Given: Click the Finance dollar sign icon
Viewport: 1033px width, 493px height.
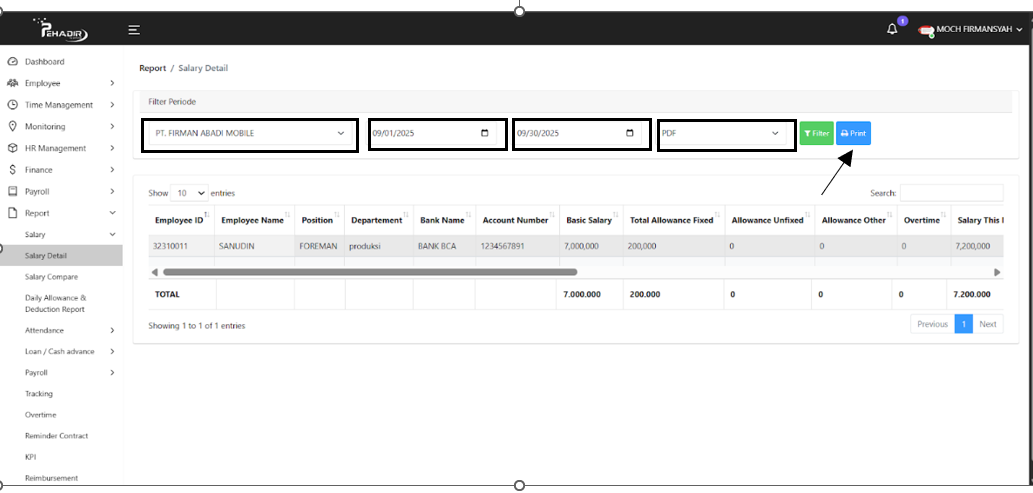Looking at the screenshot, I should click(x=12, y=170).
